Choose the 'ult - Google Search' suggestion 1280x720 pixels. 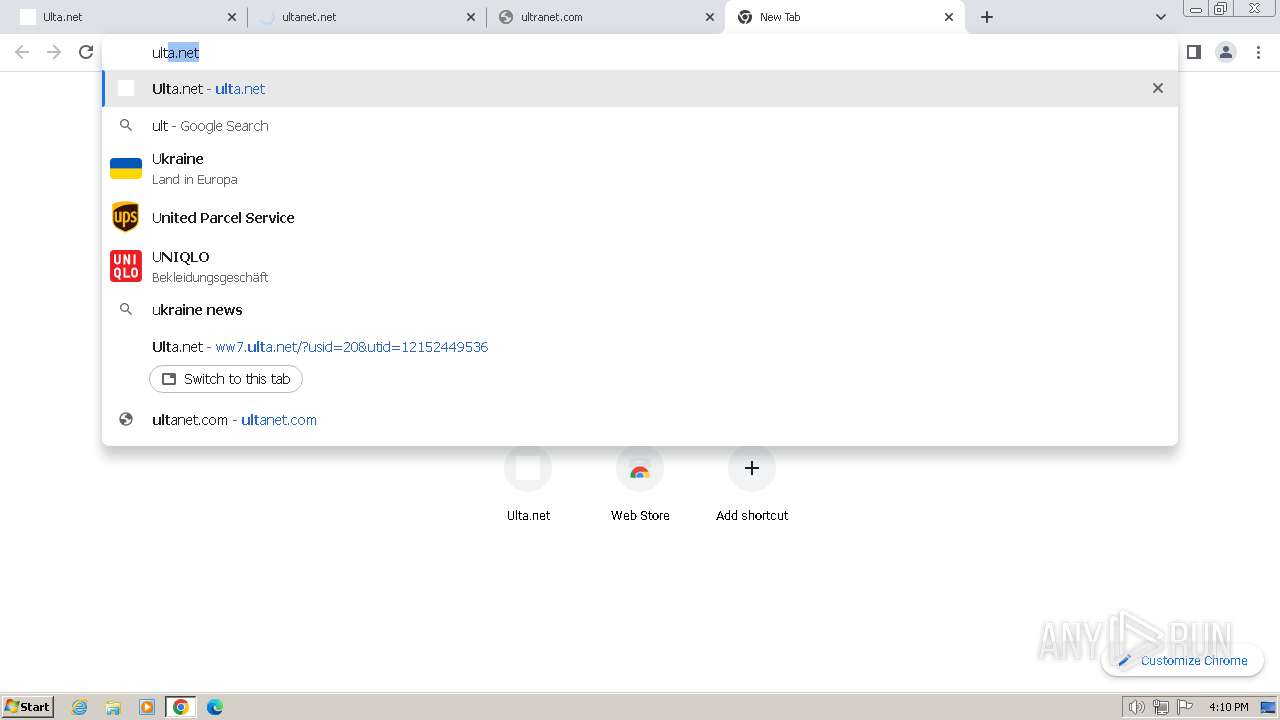point(640,126)
